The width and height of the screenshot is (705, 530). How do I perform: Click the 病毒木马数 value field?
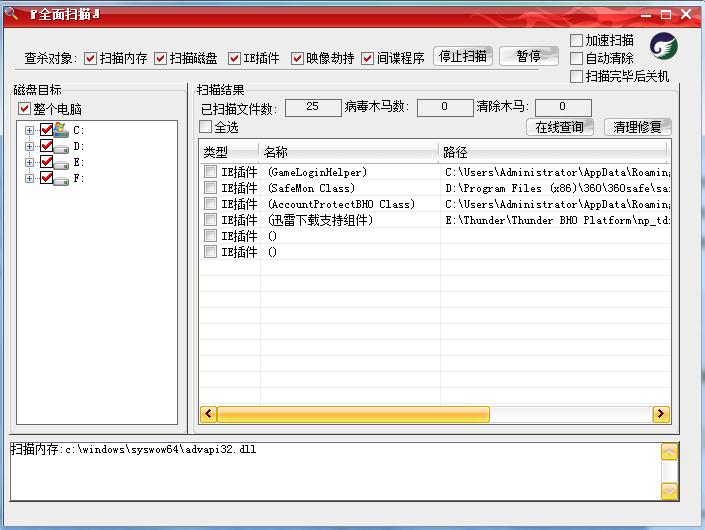[445, 107]
